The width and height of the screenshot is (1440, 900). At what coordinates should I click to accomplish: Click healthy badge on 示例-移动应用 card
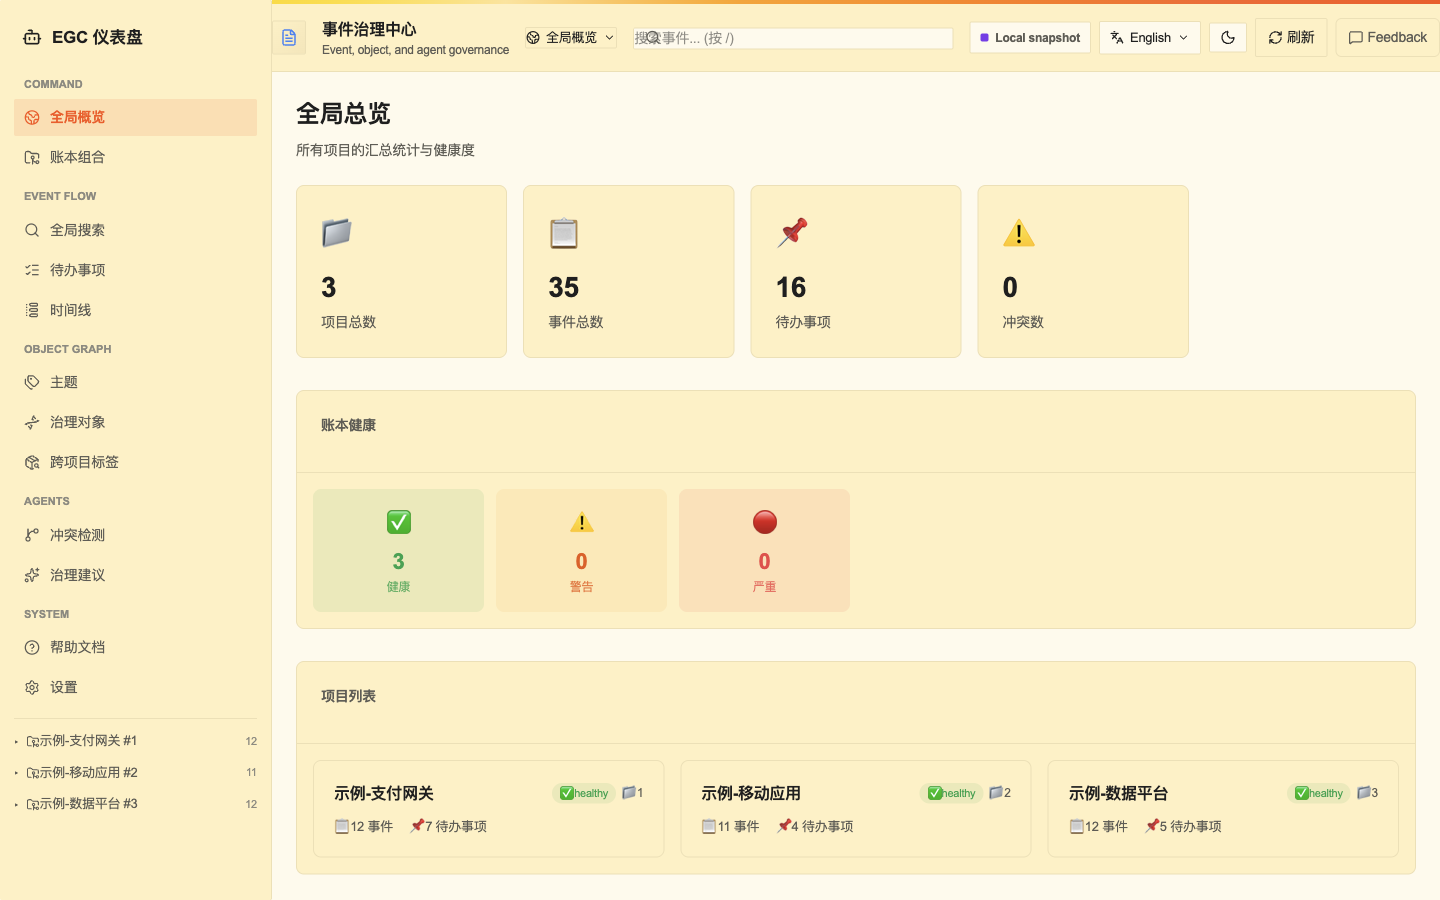point(951,793)
